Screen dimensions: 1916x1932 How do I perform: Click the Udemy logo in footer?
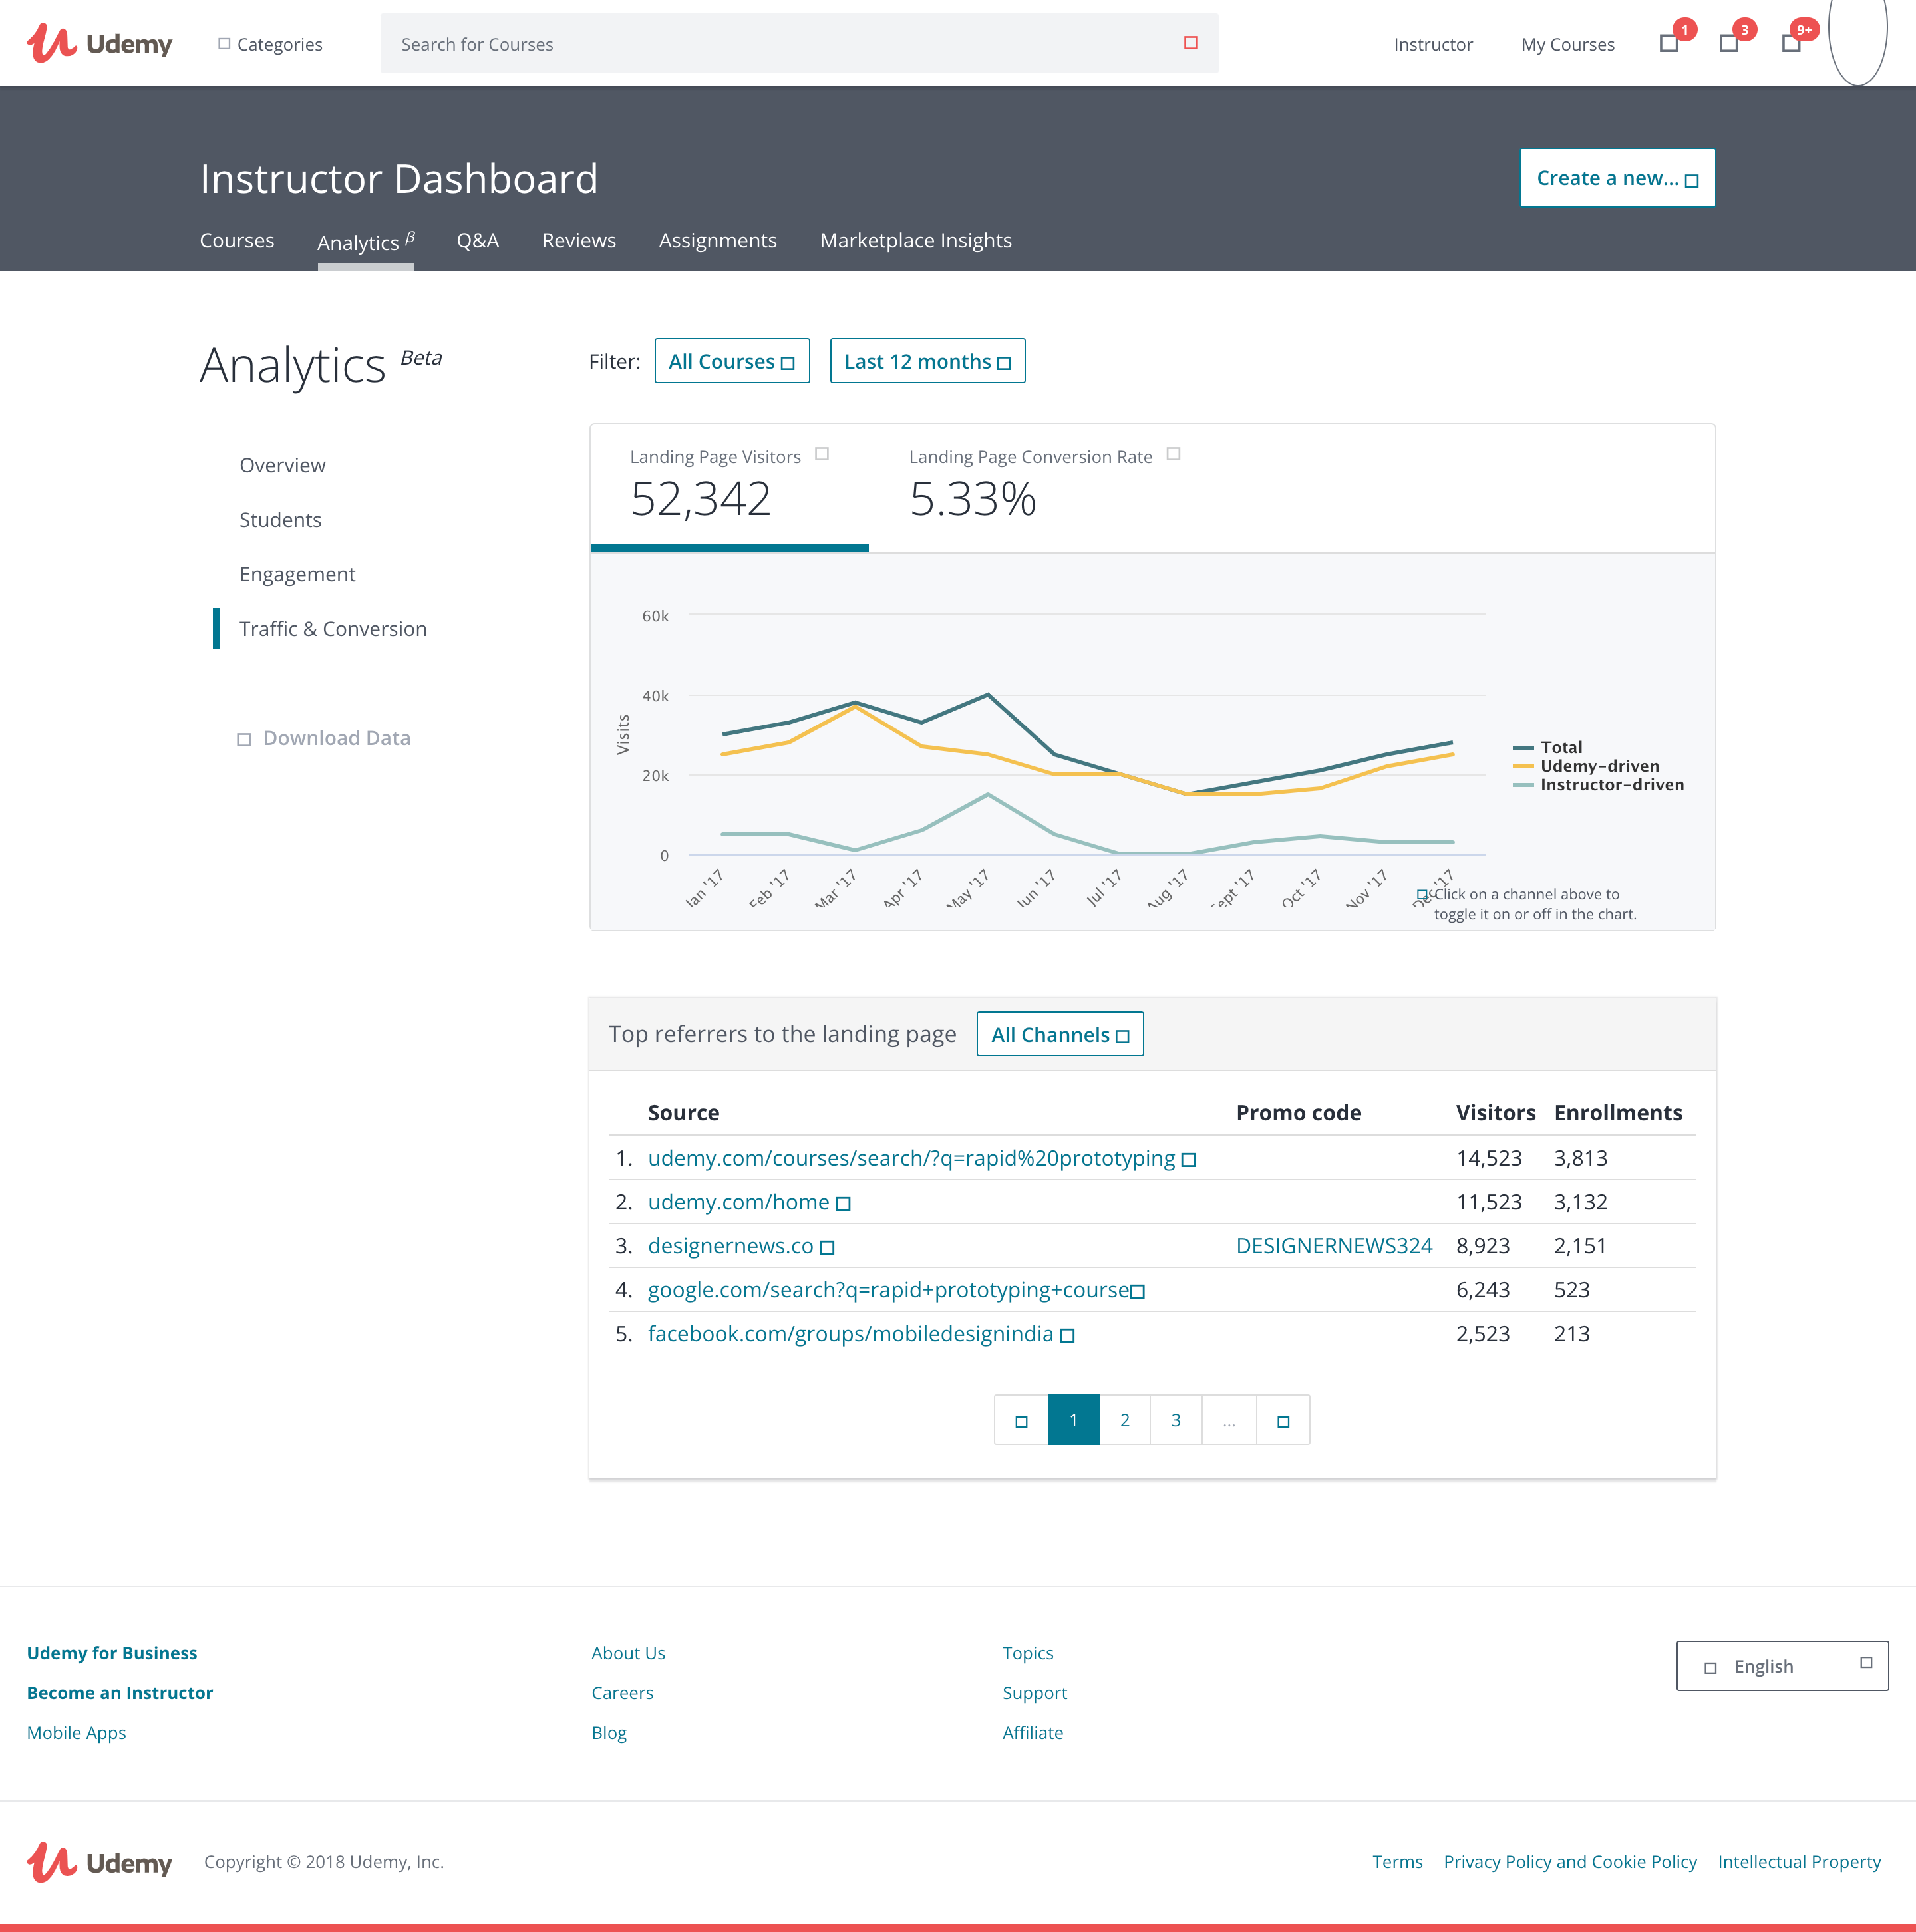click(x=99, y=1862)
